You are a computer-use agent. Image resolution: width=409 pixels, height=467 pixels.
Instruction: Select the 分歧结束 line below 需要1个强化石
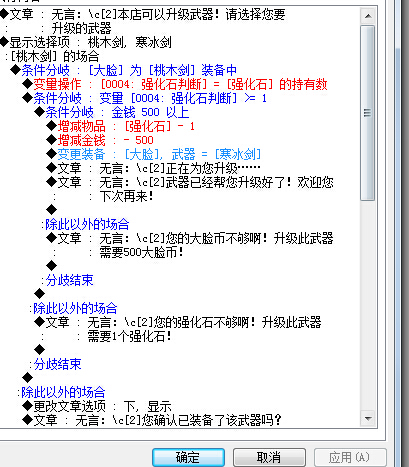55,364
